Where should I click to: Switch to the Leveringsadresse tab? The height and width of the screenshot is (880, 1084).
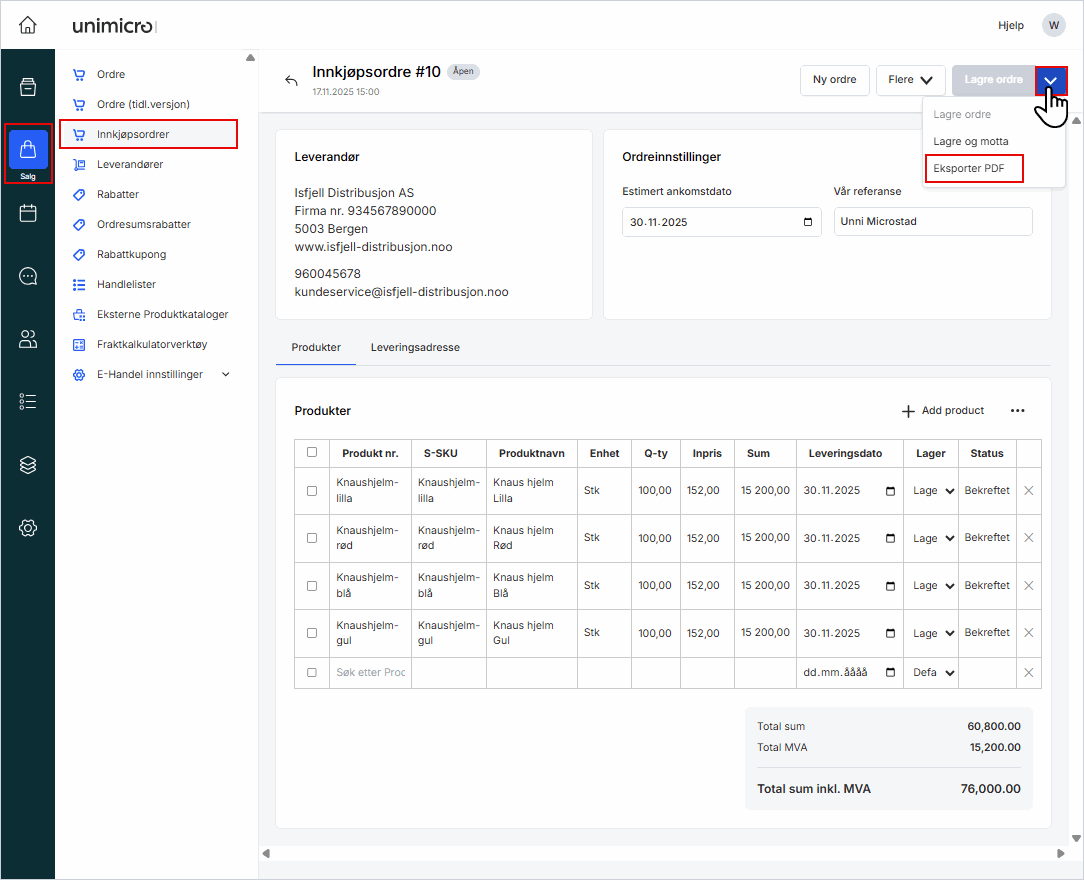pyautogui.click(x=415, y=348)
